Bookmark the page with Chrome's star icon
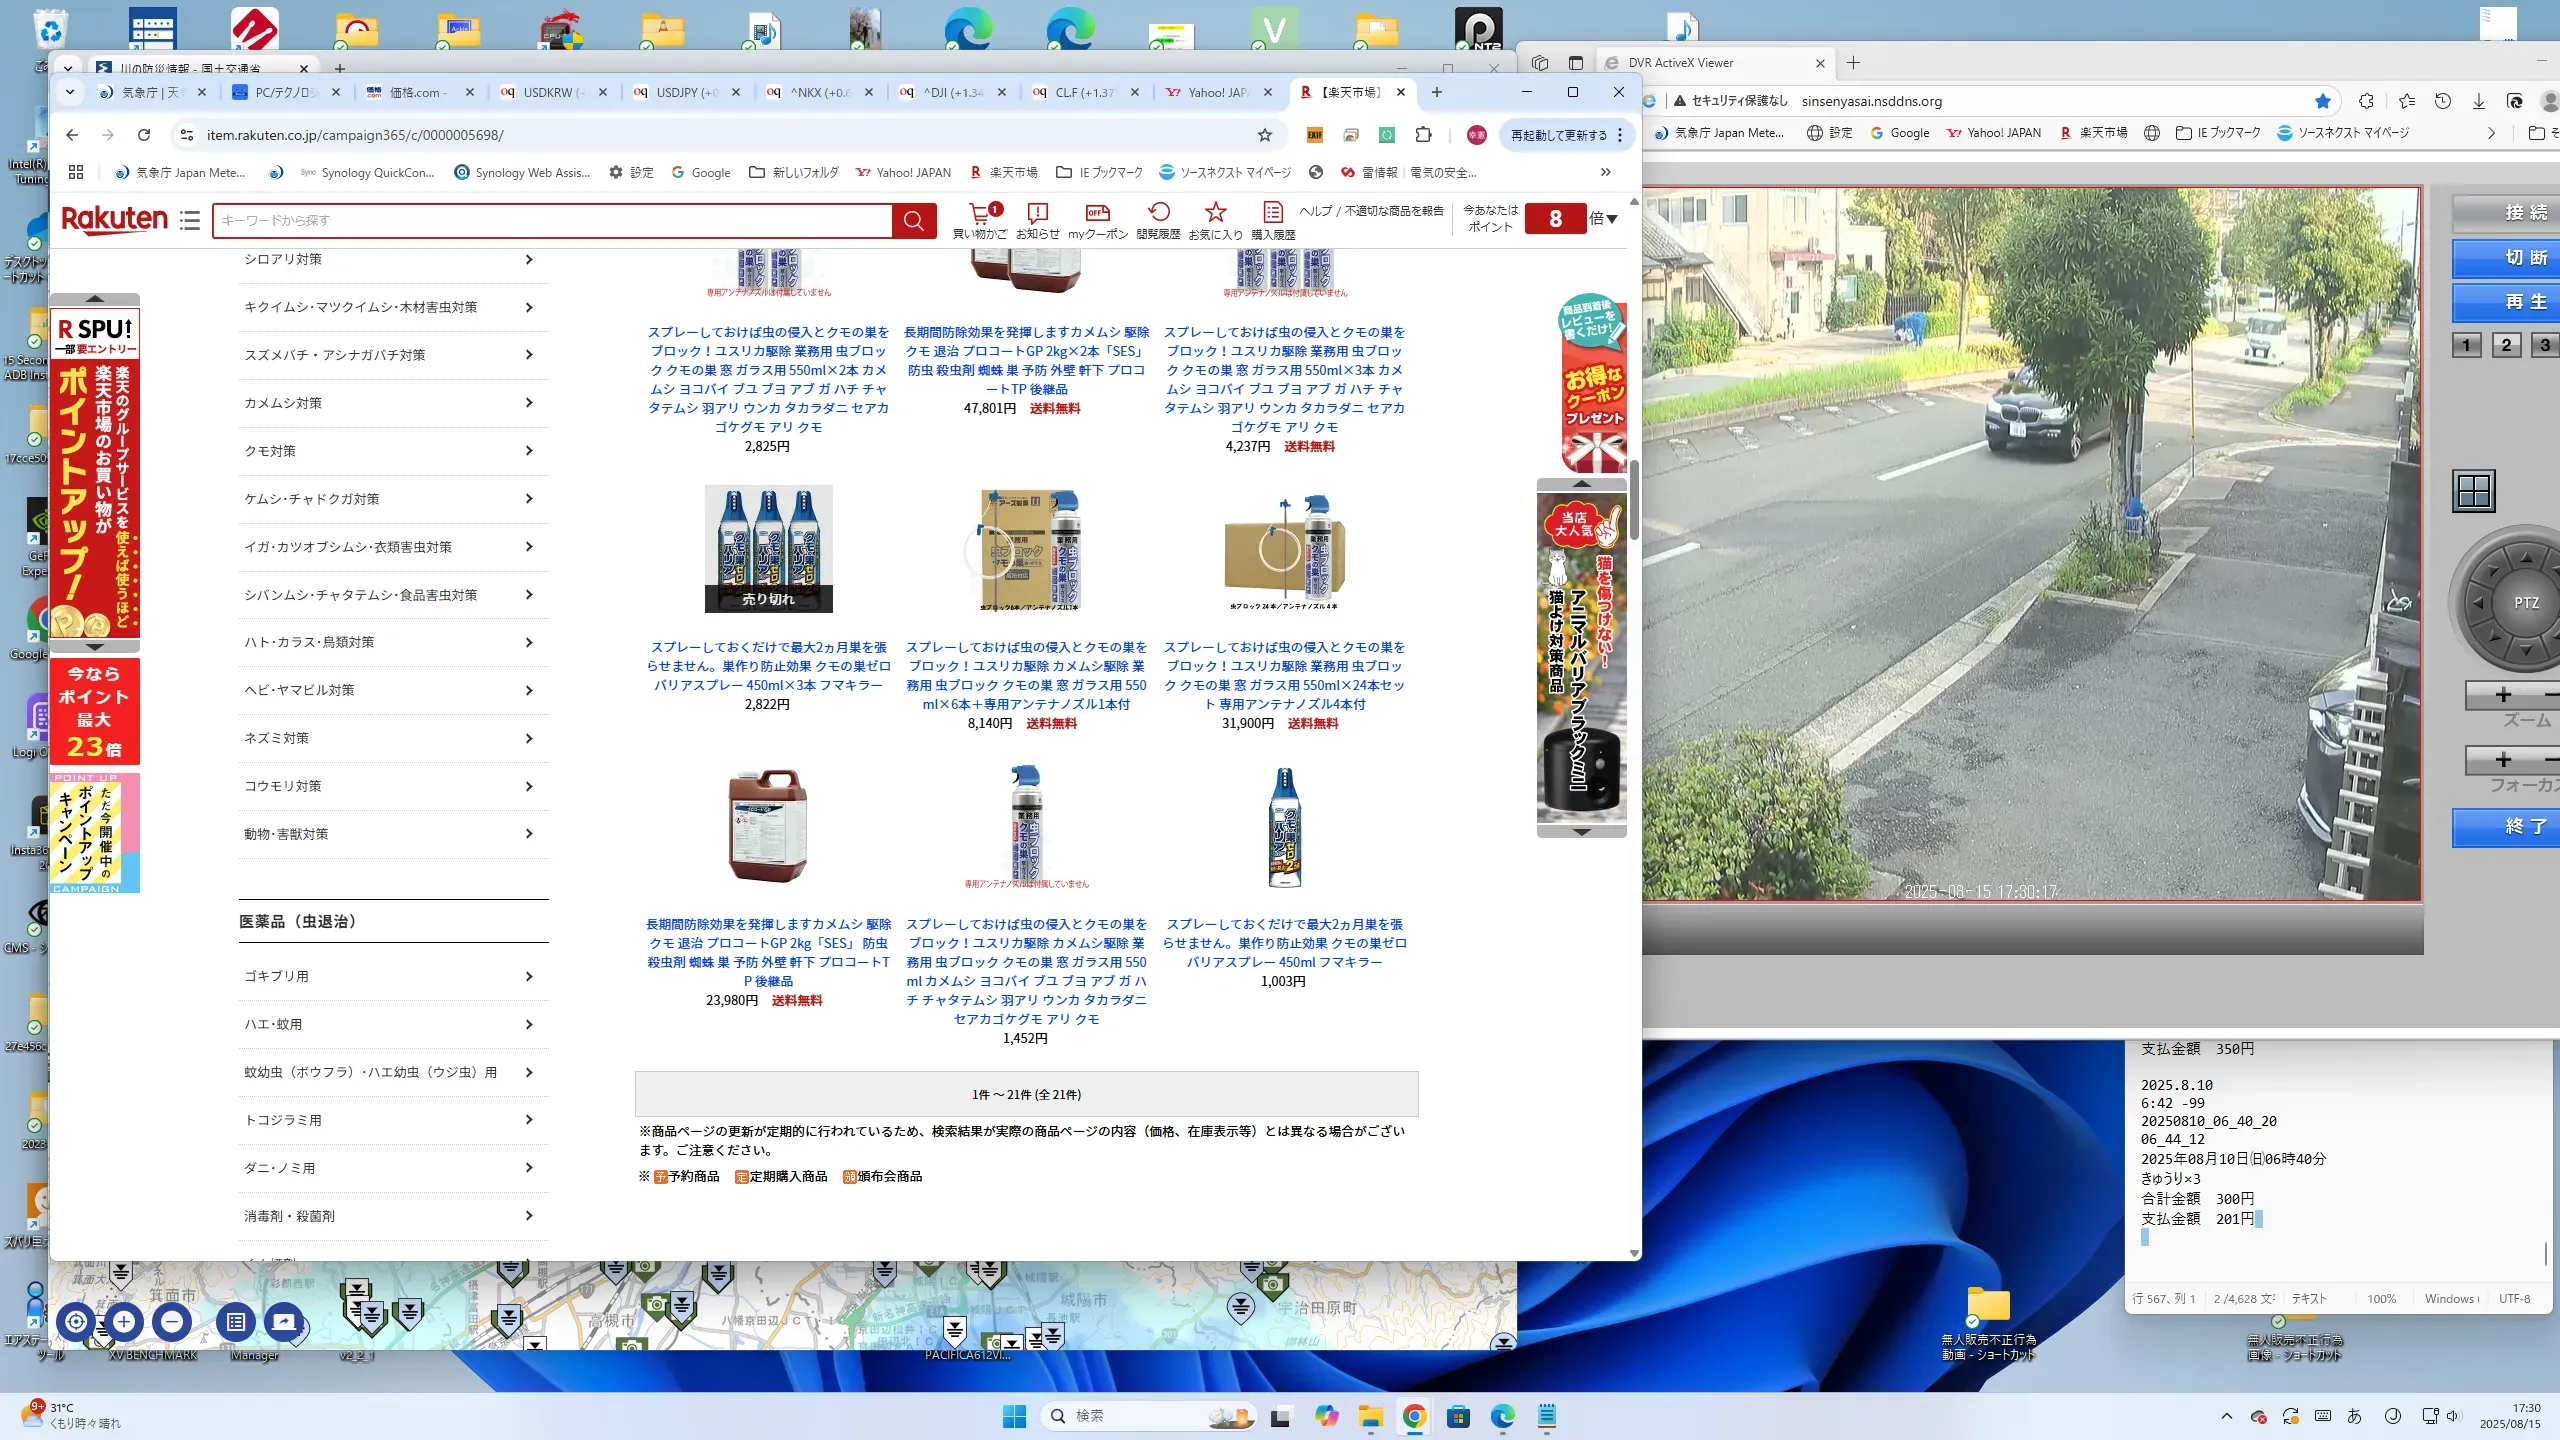2560x1440 pixels. click(x=1265, y=135)
